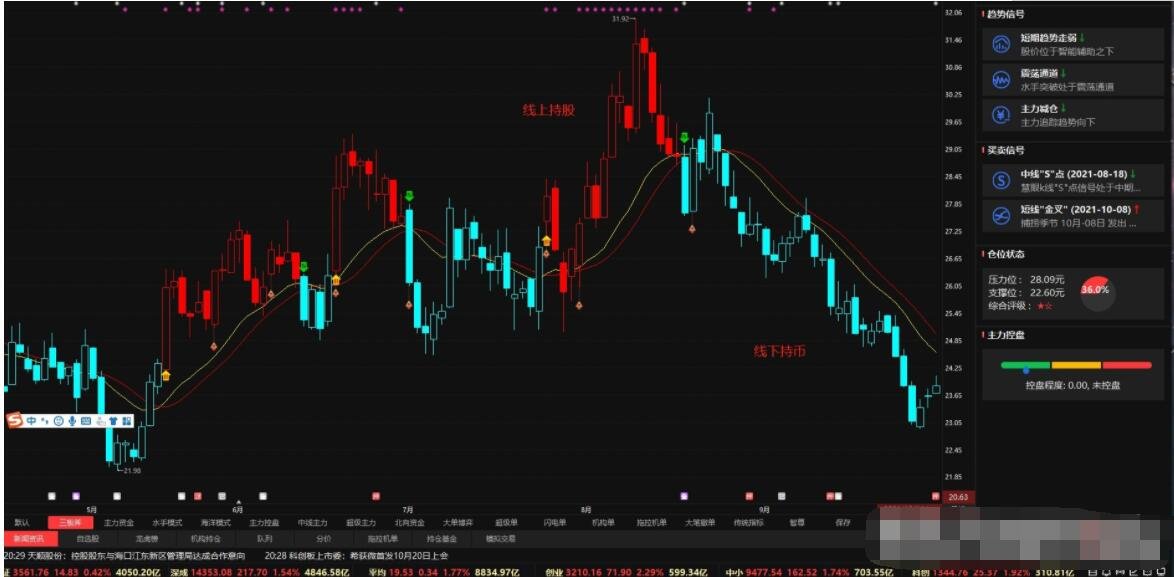Open emoji smiley icon on Sogou toolbar
This screenshot has width=1174, height=577.
point(58,421)
